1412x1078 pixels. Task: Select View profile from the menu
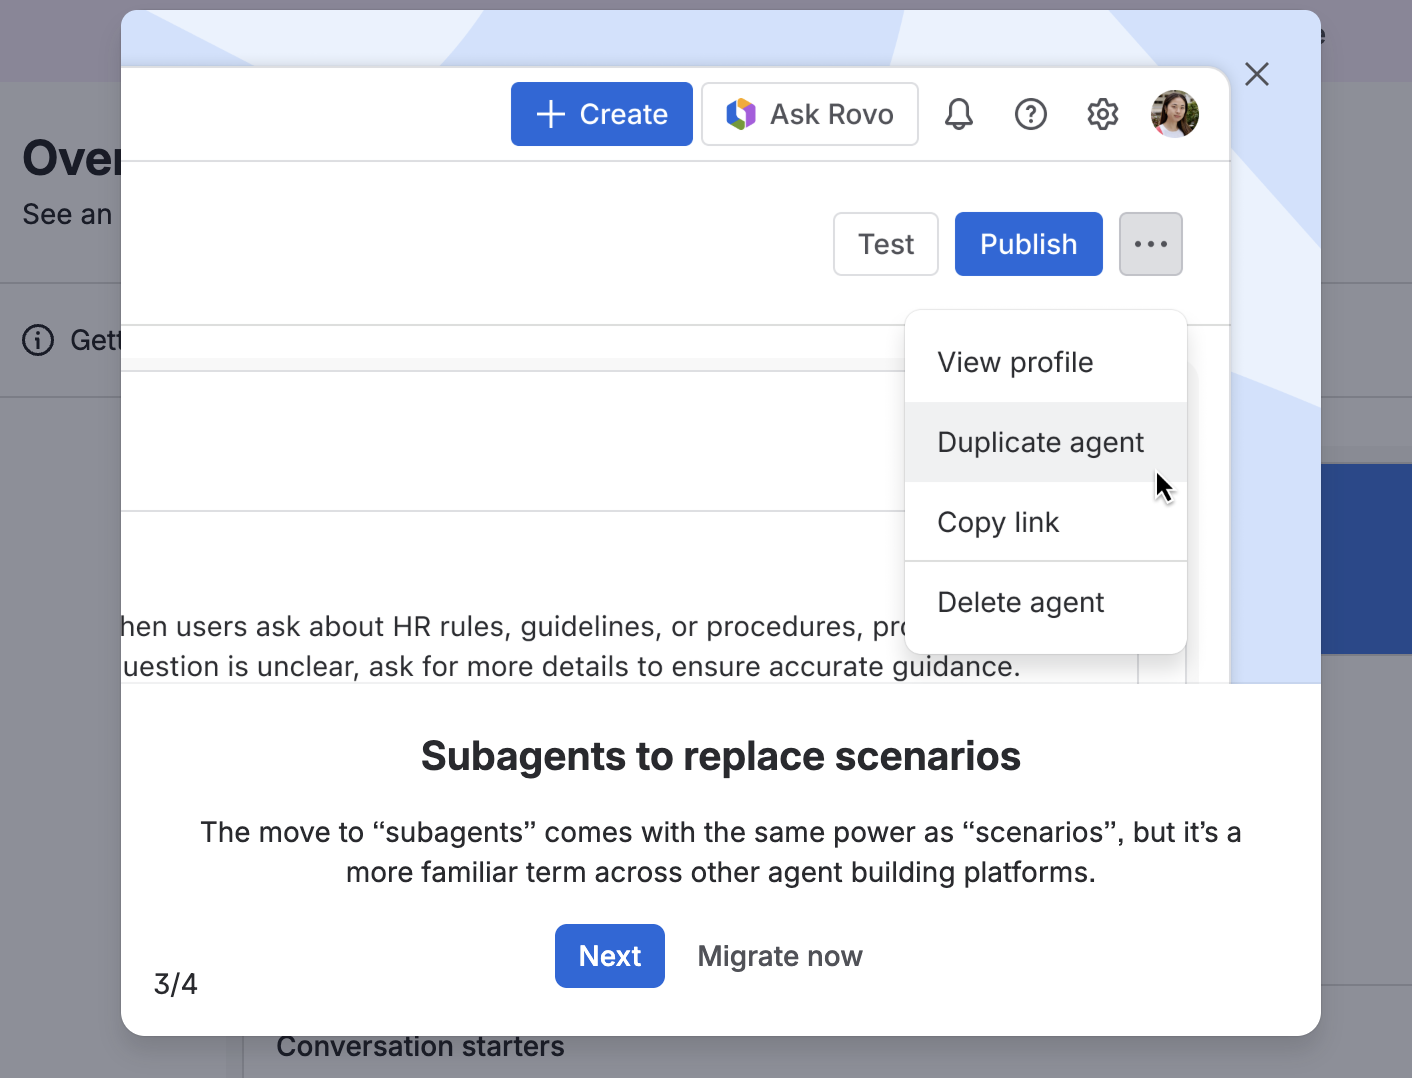(x=1046, y=362)
